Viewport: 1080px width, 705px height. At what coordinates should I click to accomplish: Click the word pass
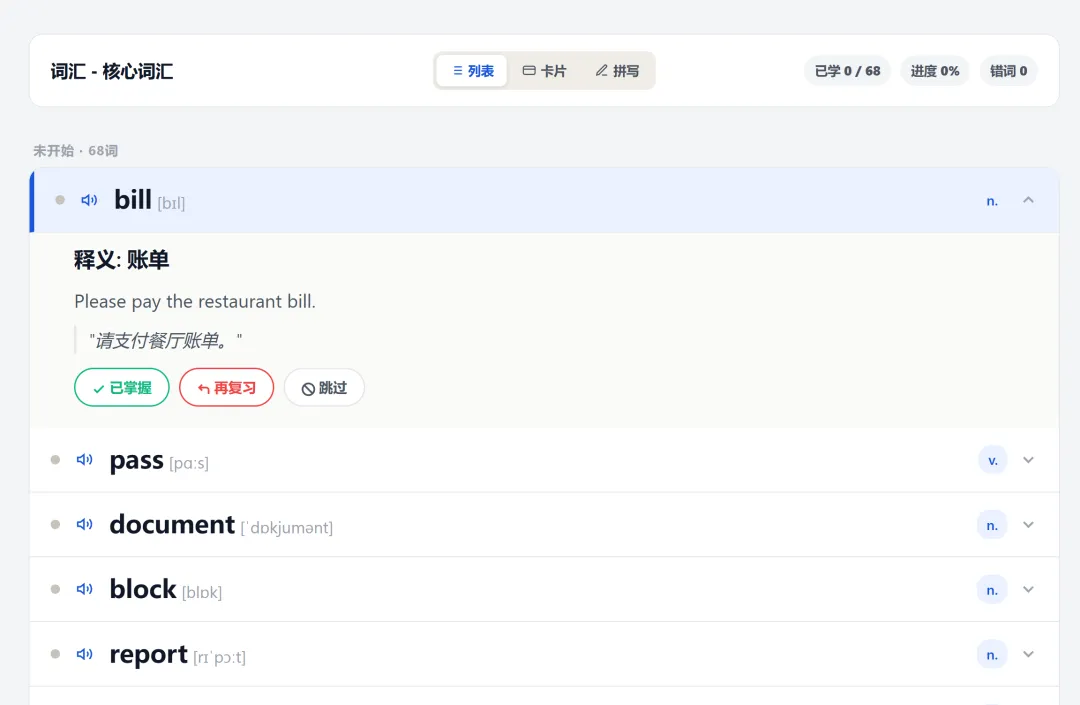136,461
